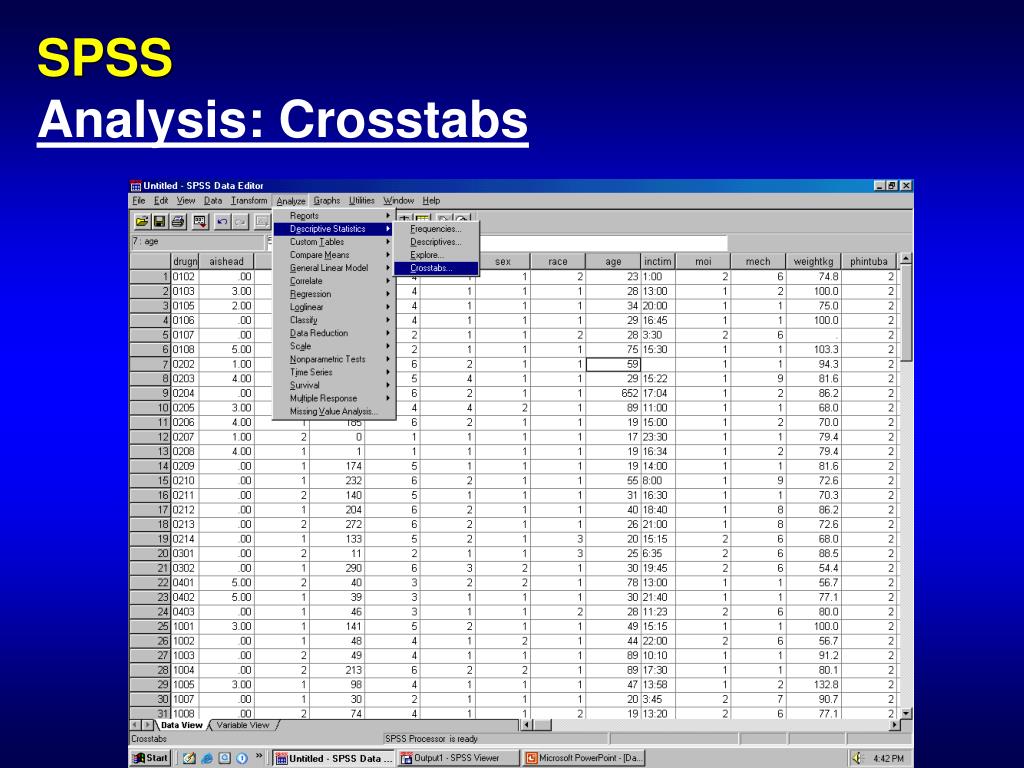Switch to the Variable View tab

(x=243, y=725)
